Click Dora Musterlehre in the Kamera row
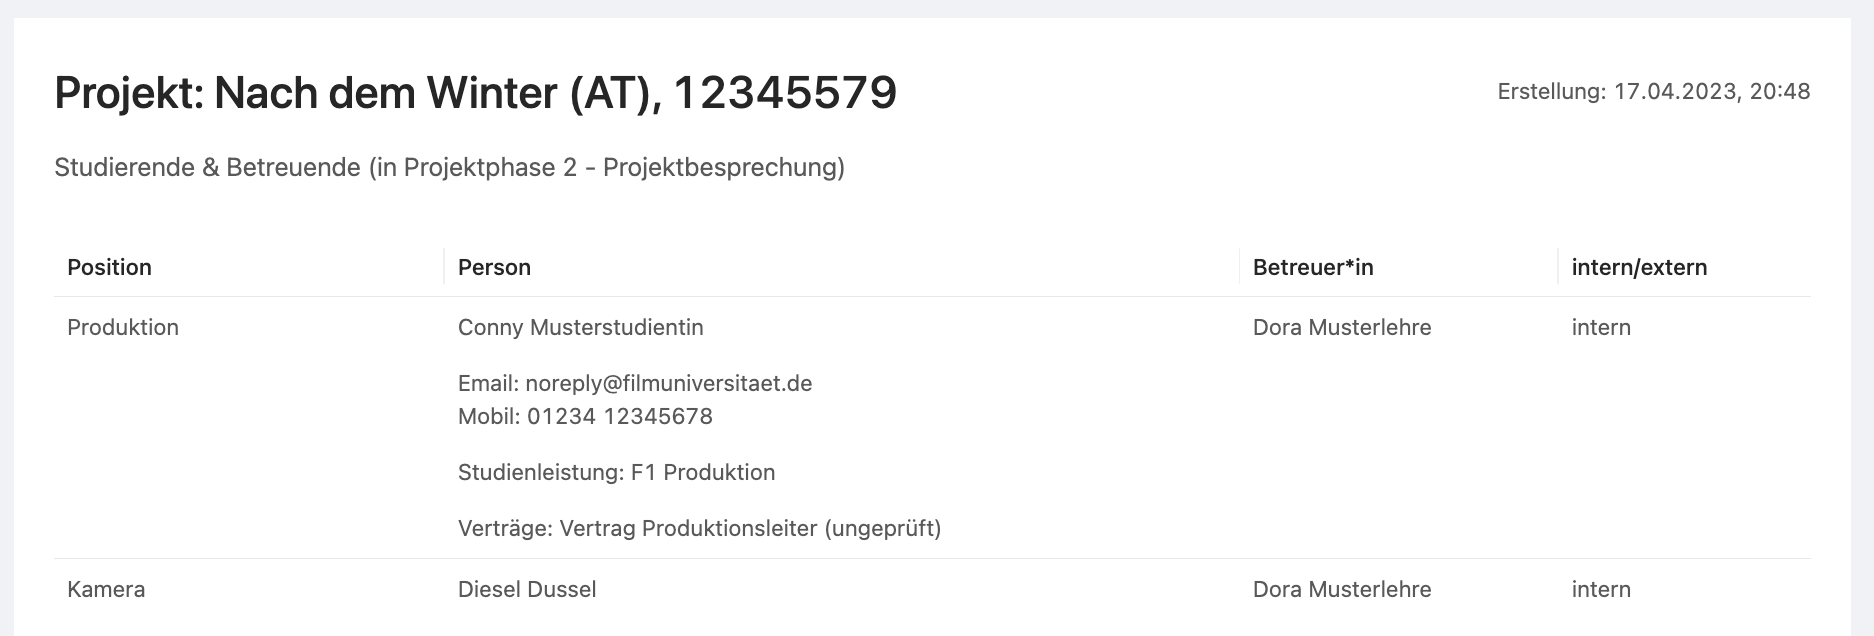1874x636 pixels. tap(1341, 589)
